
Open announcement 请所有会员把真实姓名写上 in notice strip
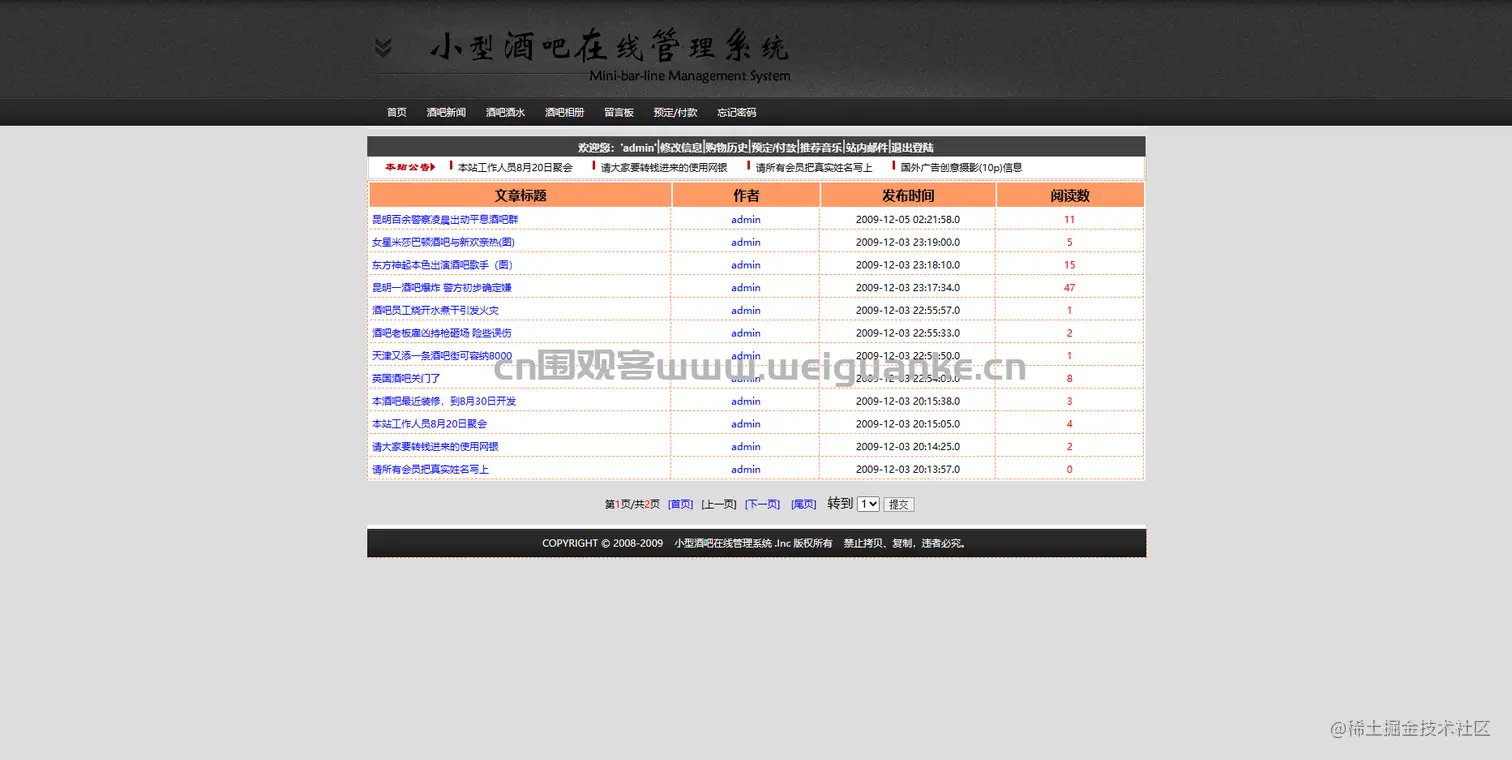[x=814, y=168]
